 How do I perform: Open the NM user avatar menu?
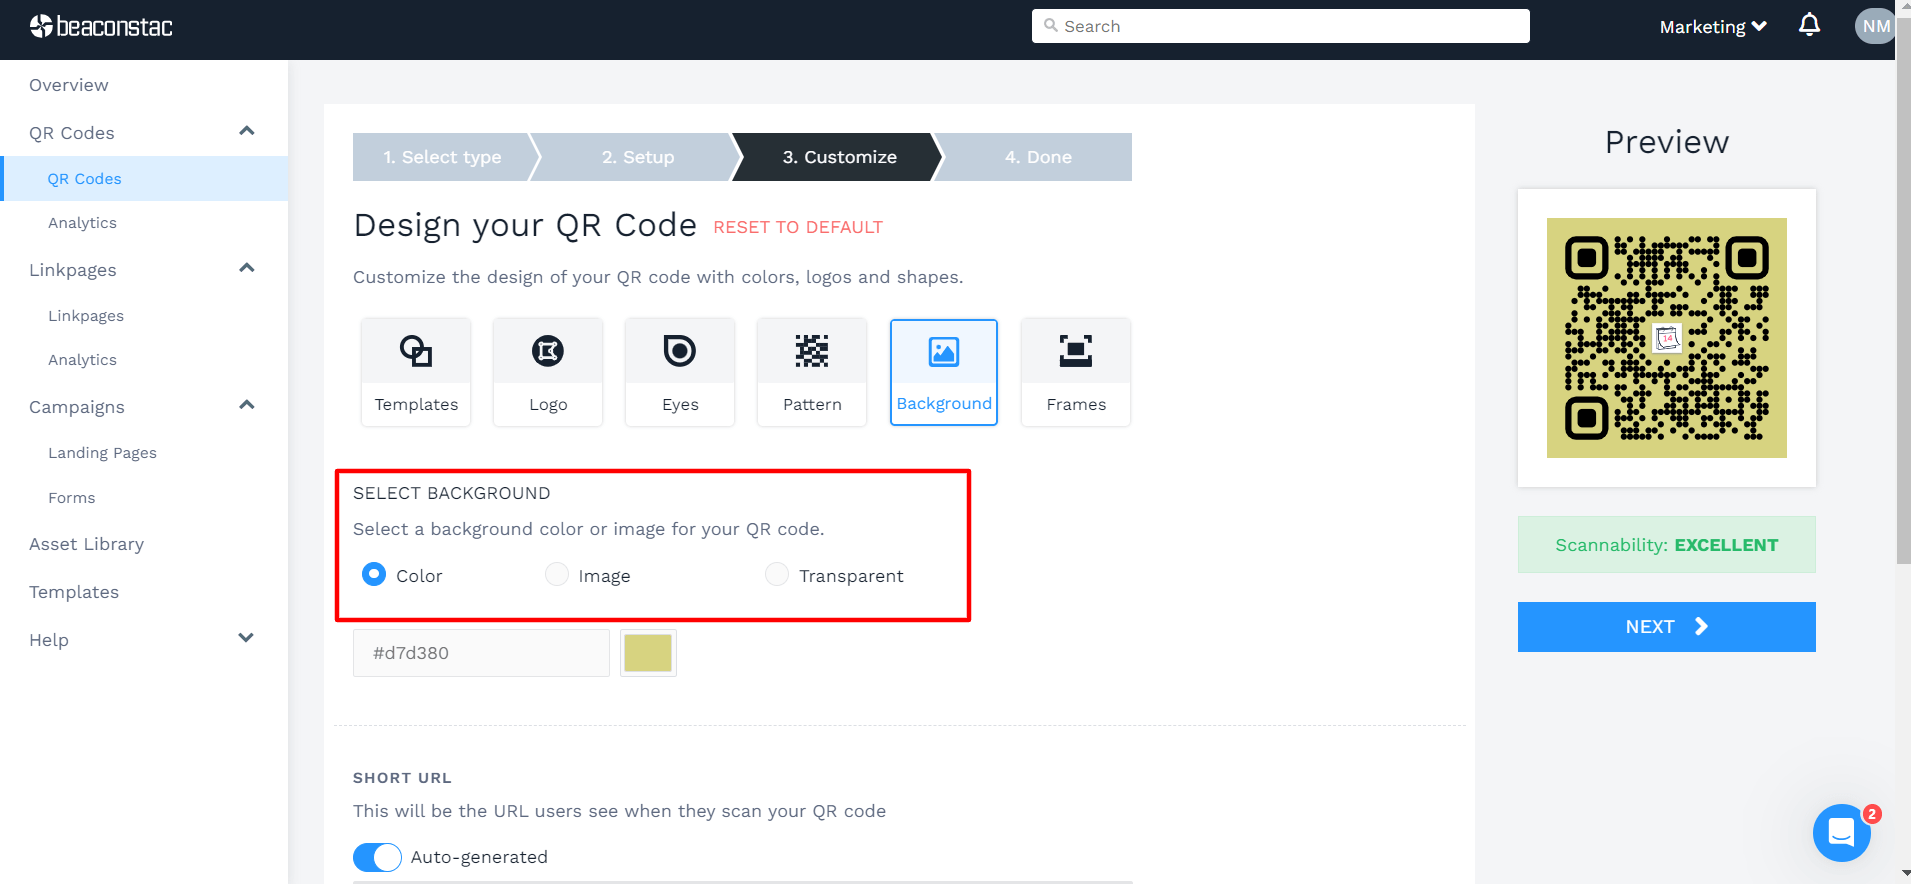point(1875,26)
